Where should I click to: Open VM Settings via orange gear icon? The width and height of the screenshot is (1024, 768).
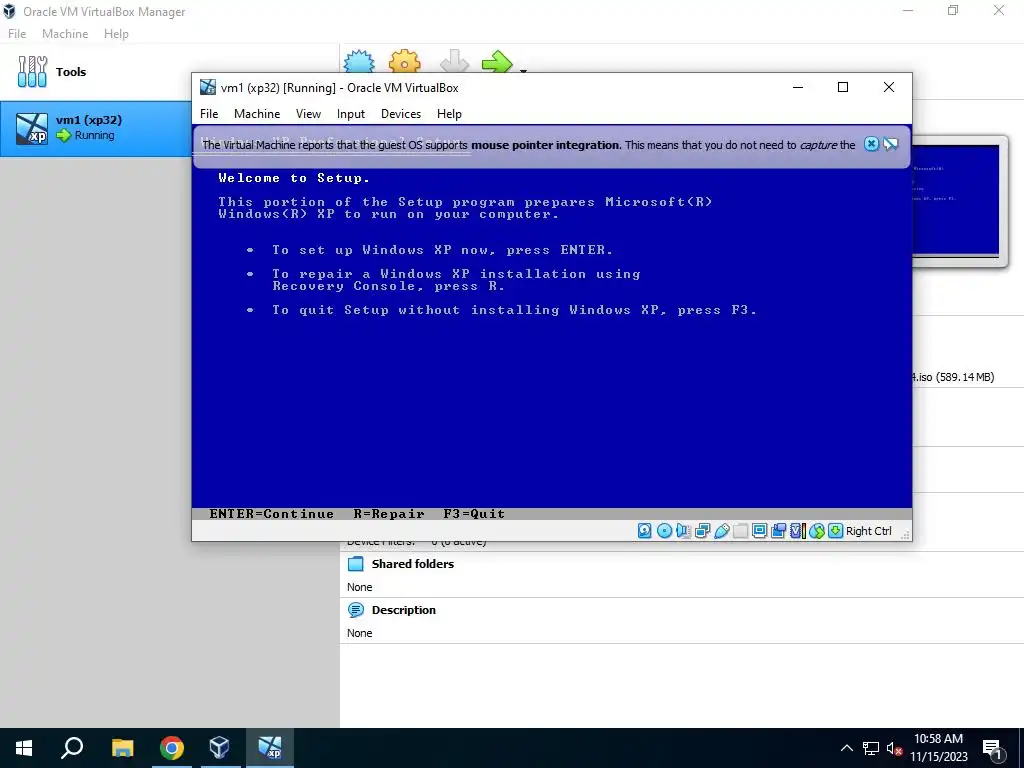(405, 61)
